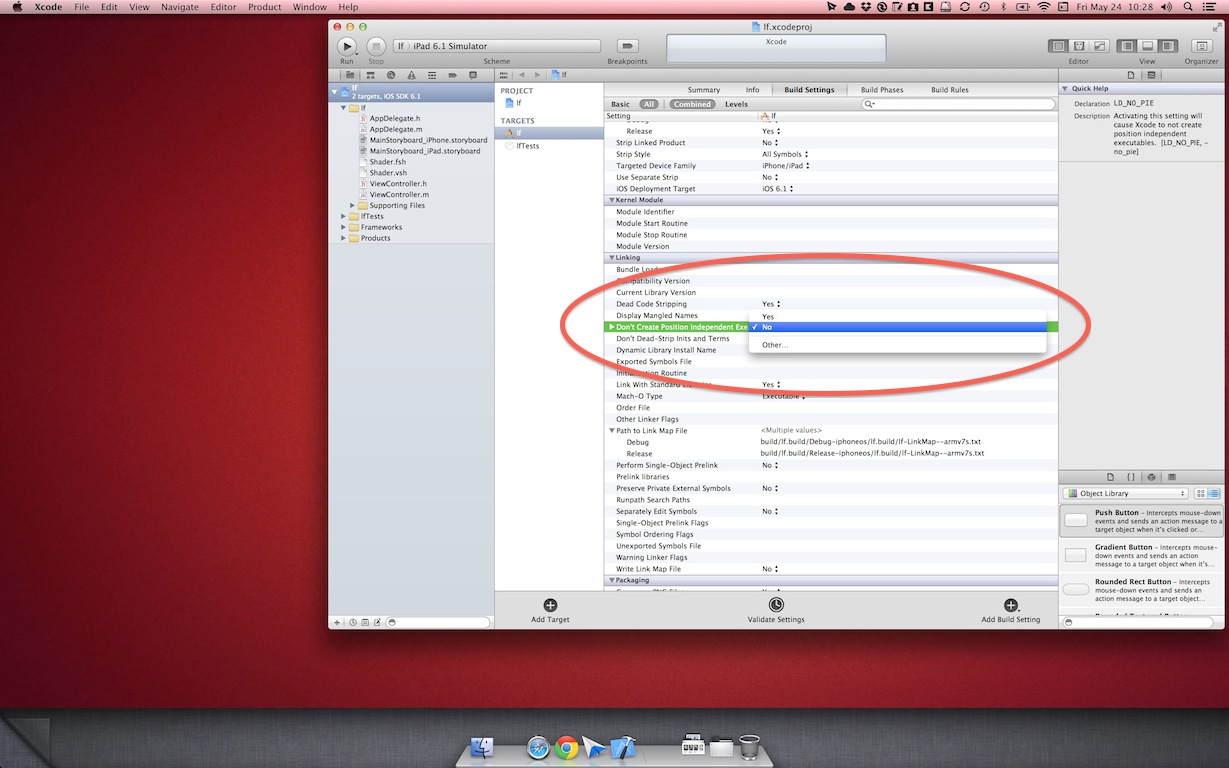The image size is (1229, 768).
Task: Click the Run button in toolbar
Action: coord(346,46)
